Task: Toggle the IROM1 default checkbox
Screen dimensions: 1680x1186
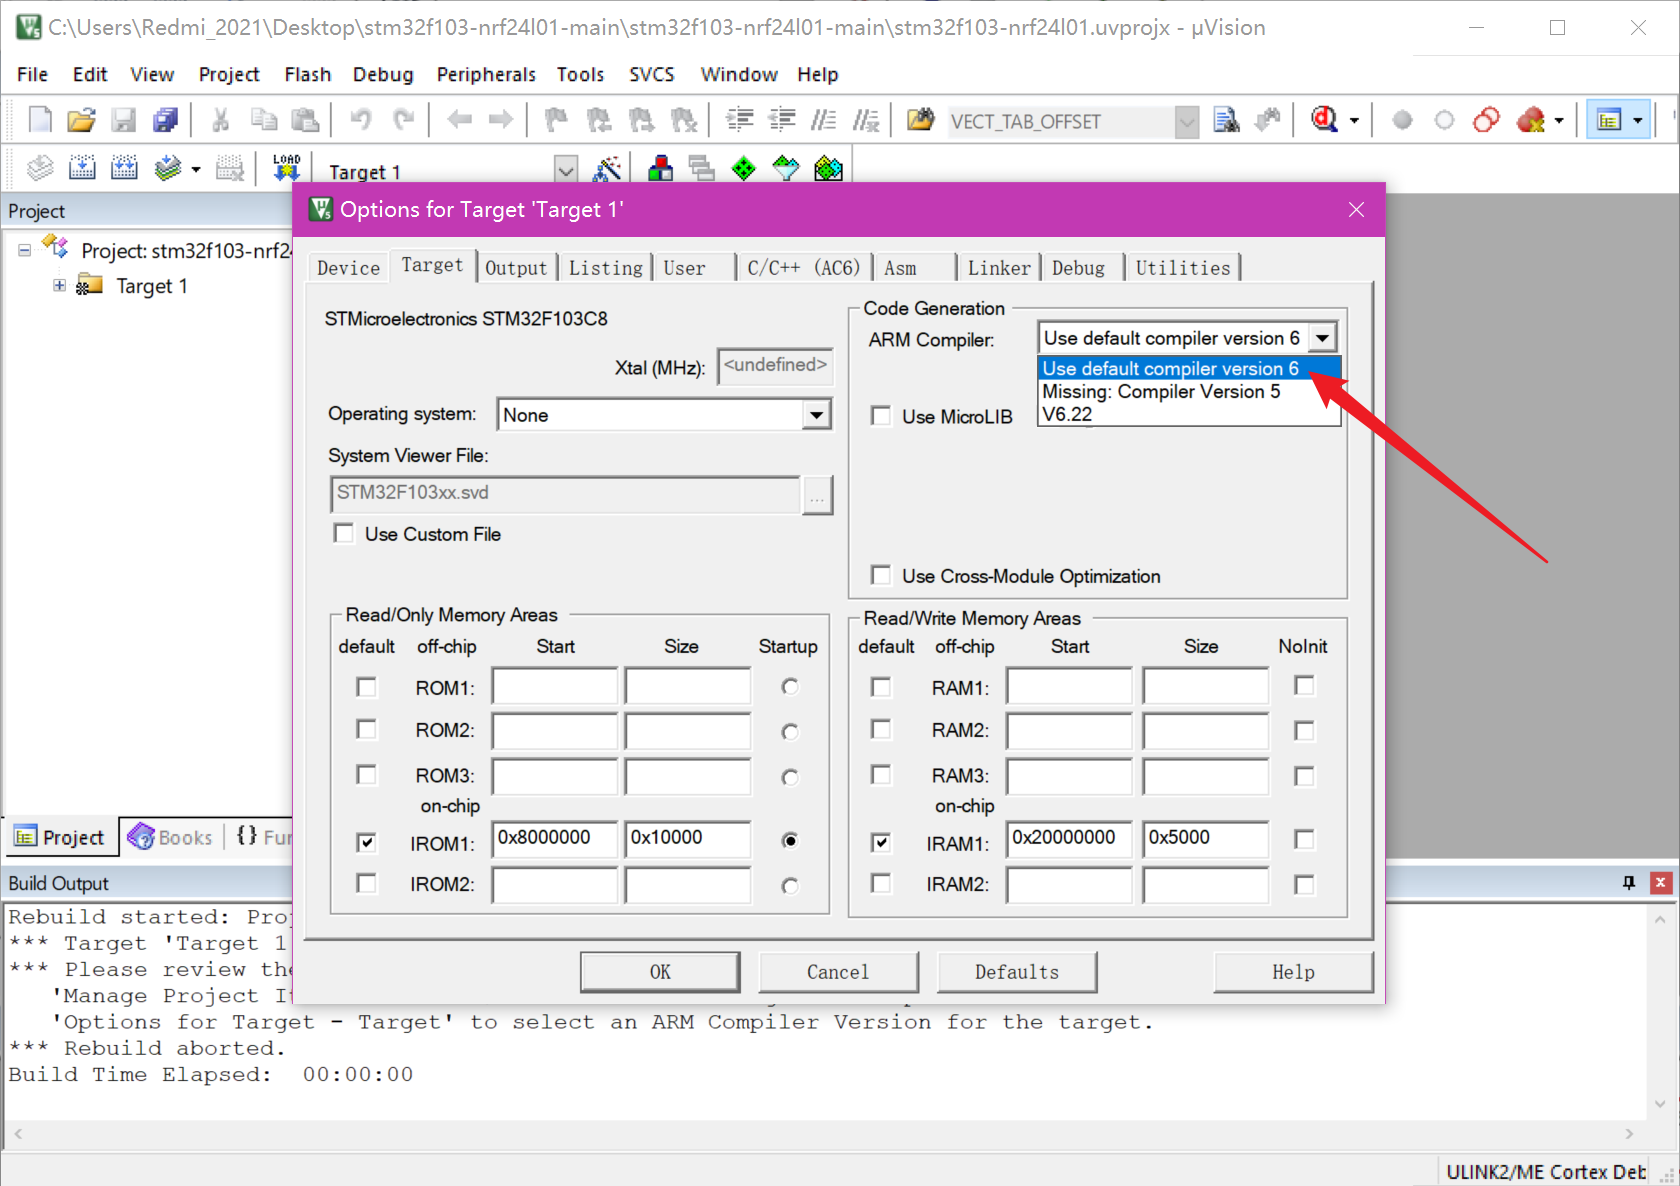Action: pyautogui.click(x=367, y=842)
